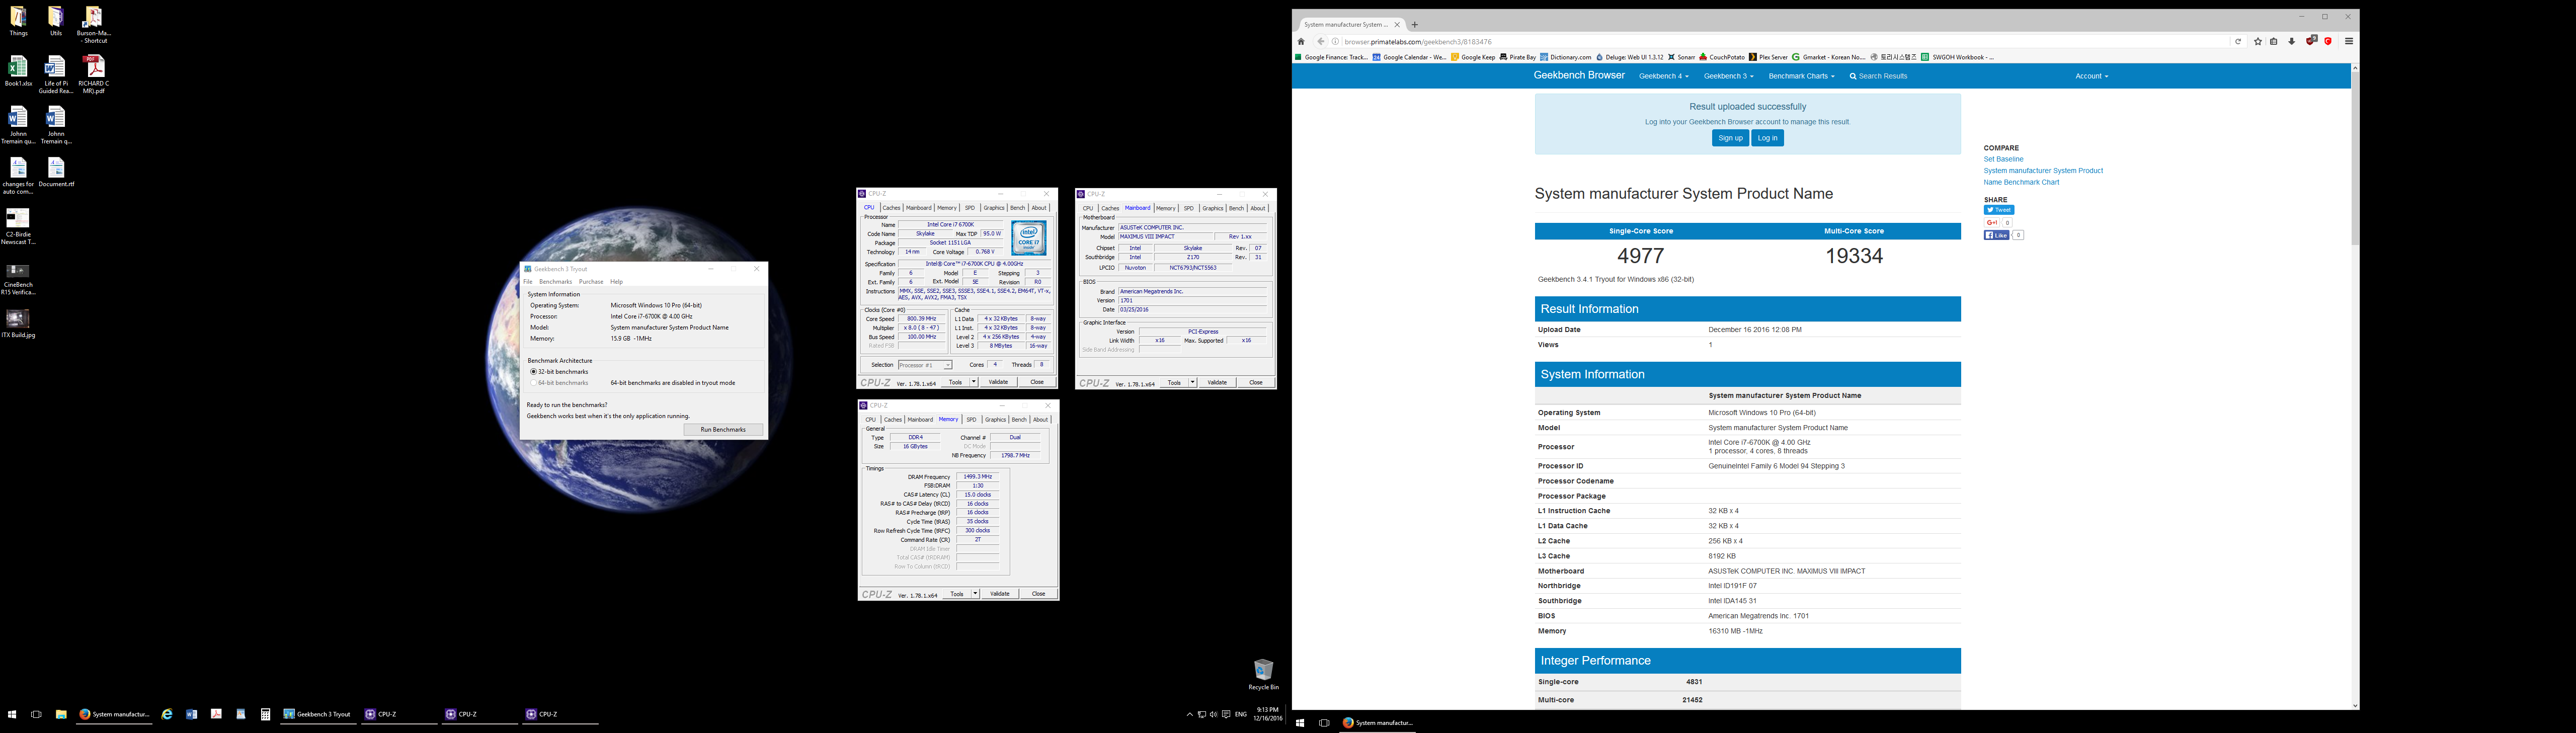
Task: Expand the Geekbench 4 dropdown
Action: pos(1663,76)
